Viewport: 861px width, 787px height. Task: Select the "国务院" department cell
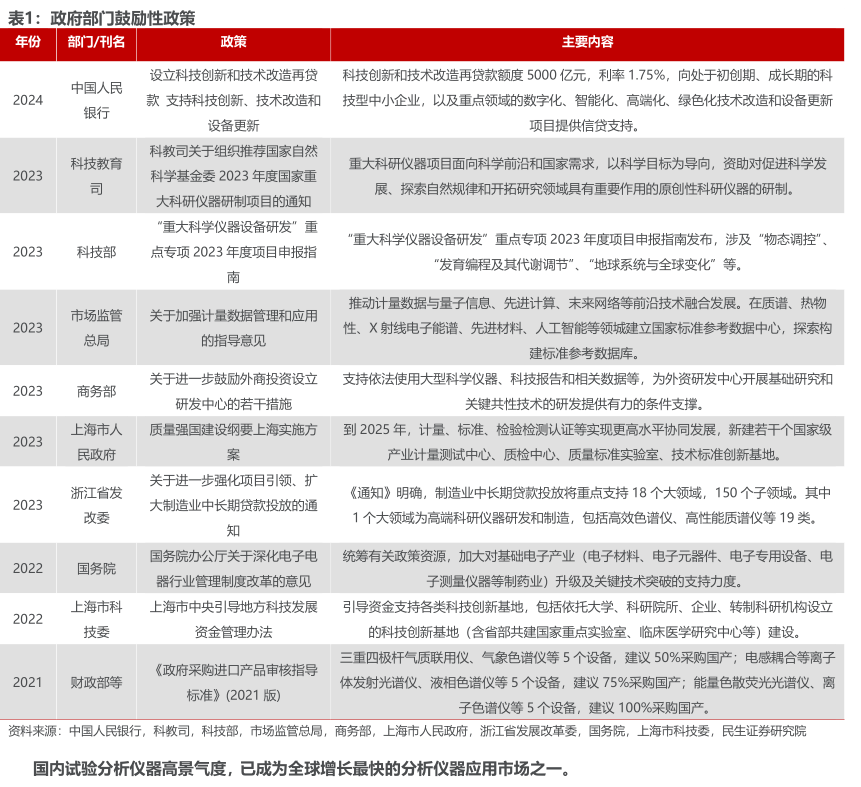[96, 568]
